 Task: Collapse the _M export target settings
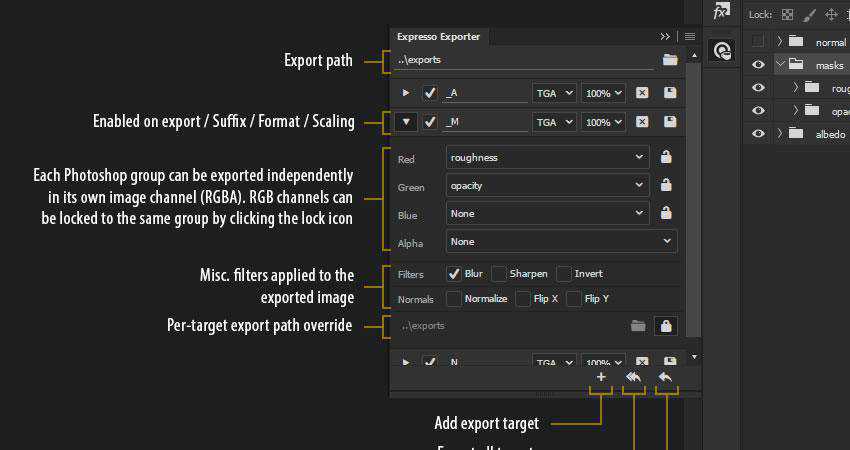[x=405, y=123]
